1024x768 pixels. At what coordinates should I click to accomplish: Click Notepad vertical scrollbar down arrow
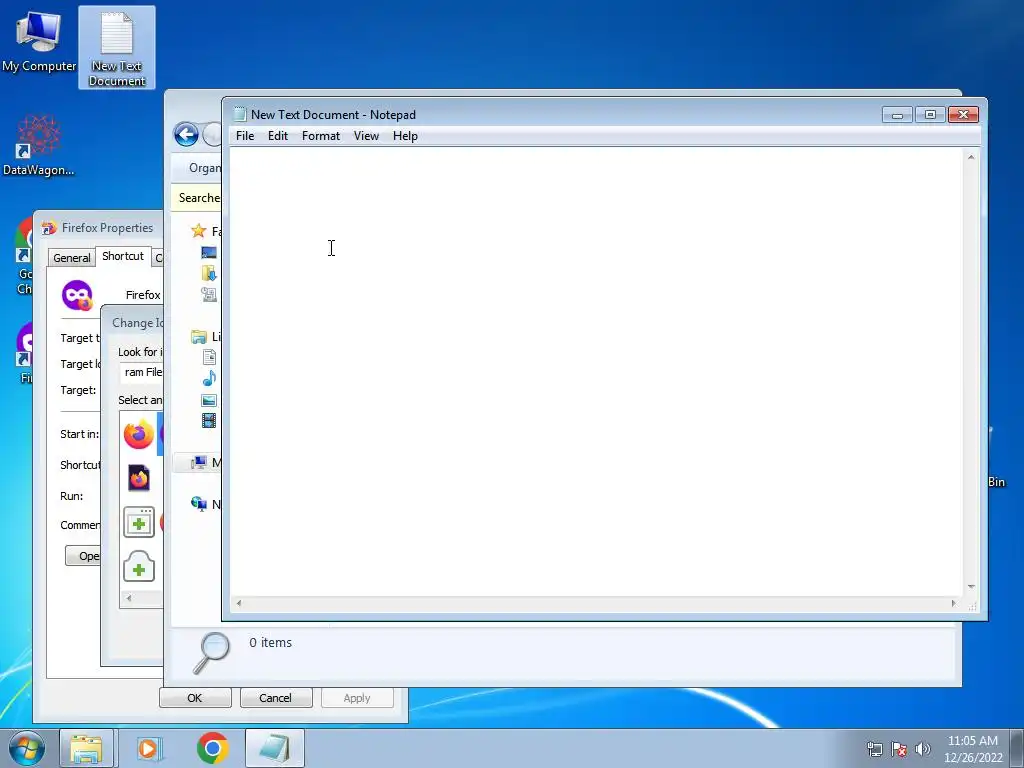click(x=971, y=587)
